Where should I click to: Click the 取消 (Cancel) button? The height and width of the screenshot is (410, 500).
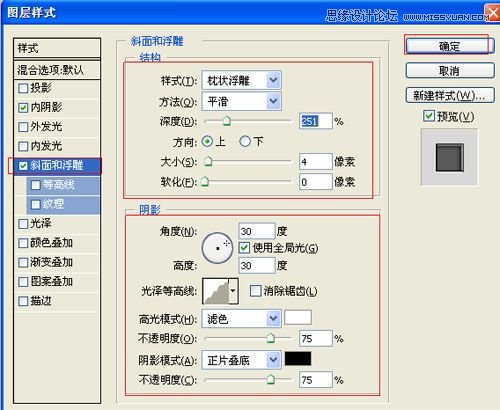click(x=450, y=71)
